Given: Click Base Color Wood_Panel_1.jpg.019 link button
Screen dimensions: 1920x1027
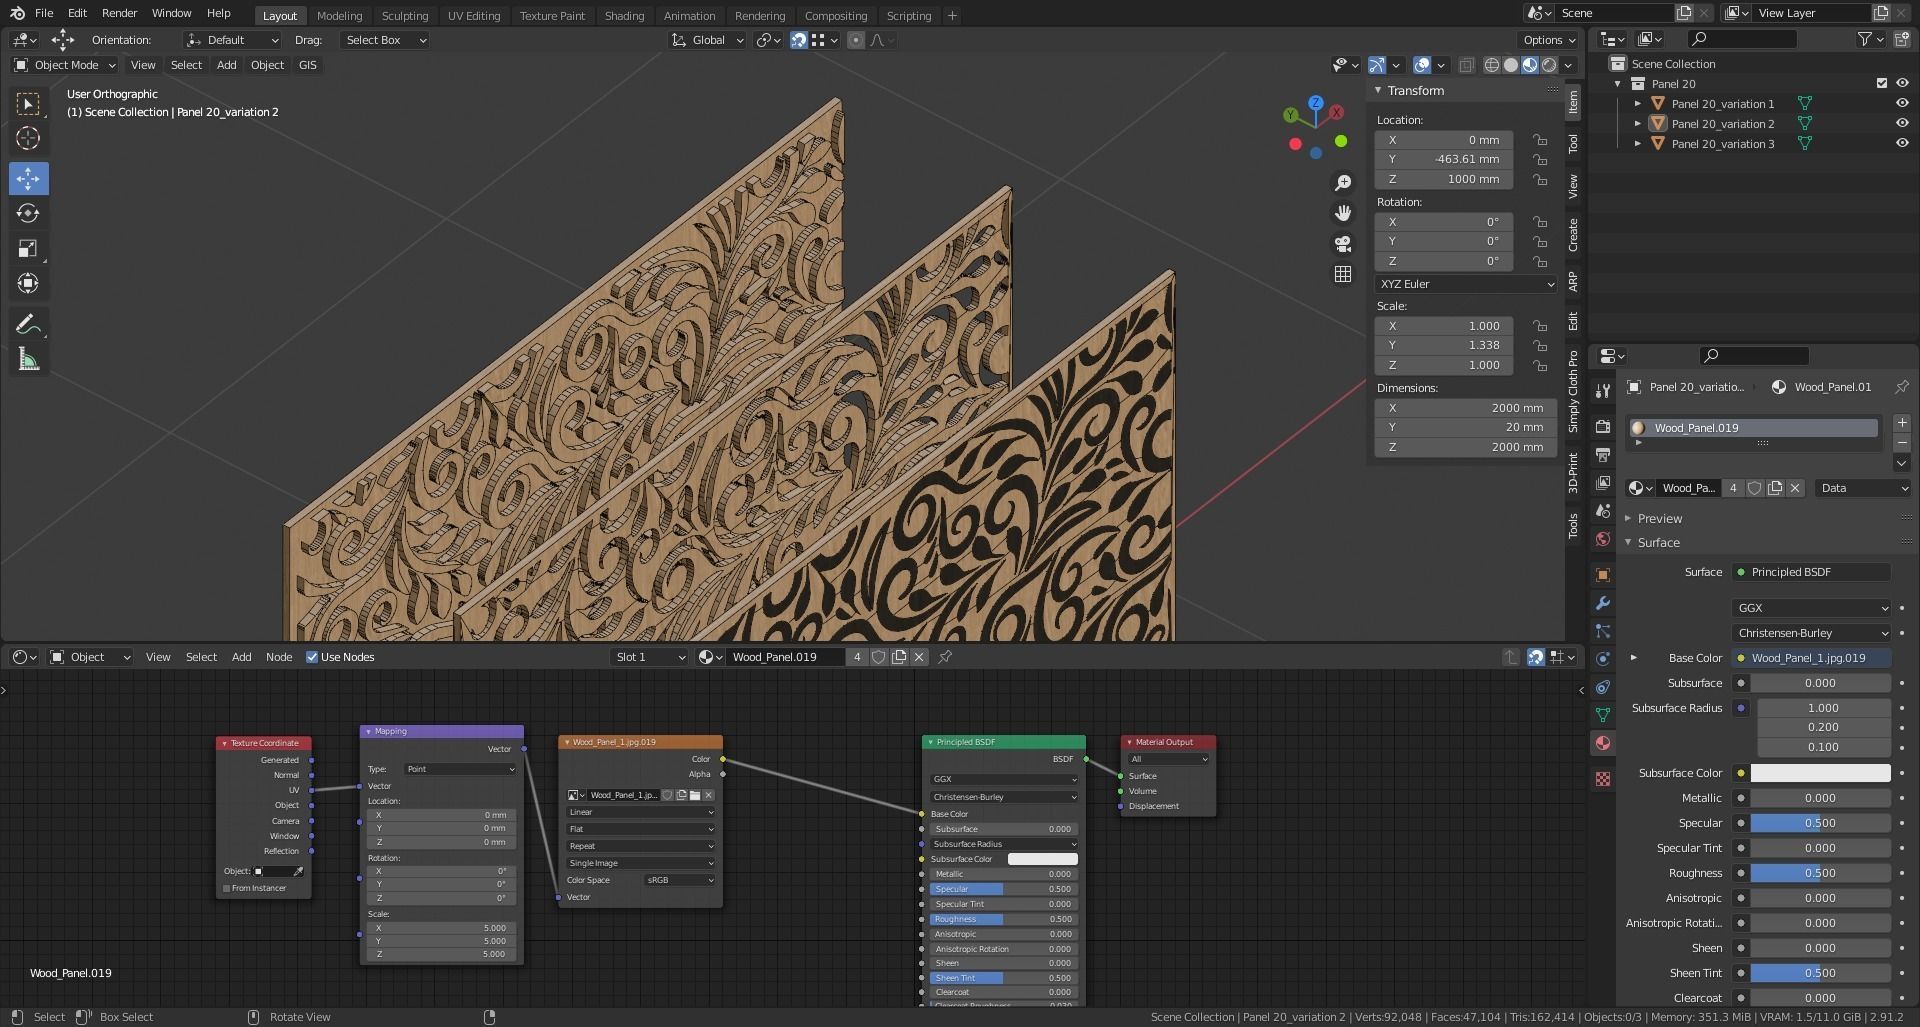Looking at the screenshot, I should pos(1811,658).
